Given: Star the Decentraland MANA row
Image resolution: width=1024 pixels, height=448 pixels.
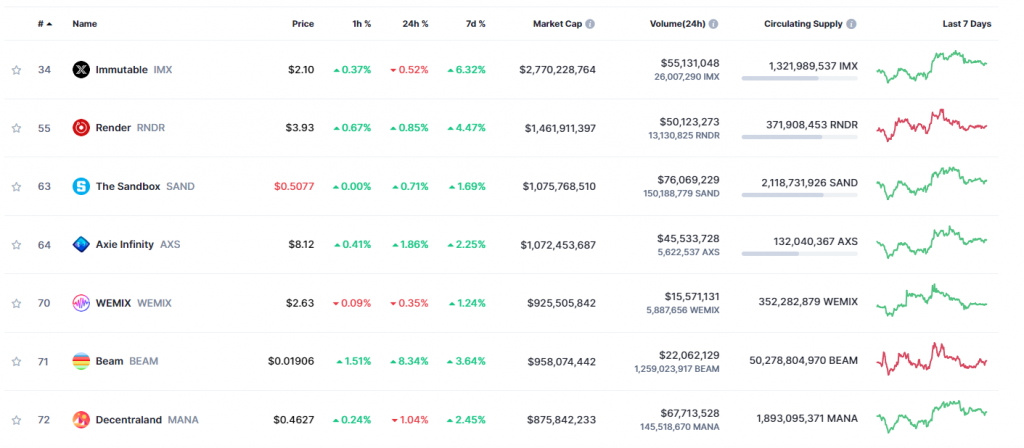Looking at the screenshot, I should 16,420.
